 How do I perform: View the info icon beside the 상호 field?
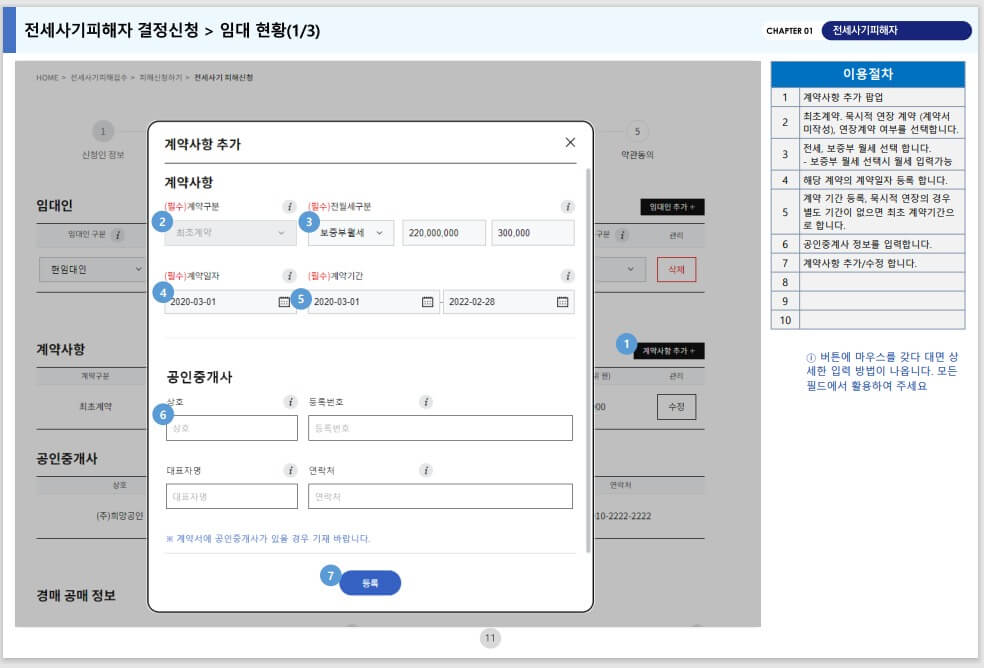pos(290,400)
